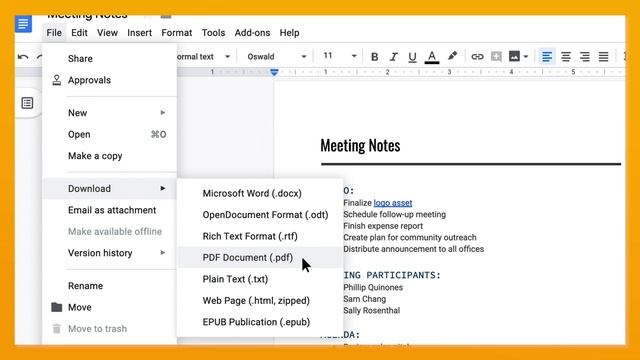
Task: Expand the Version history submenu arrow
Action: tap(163, 253)
